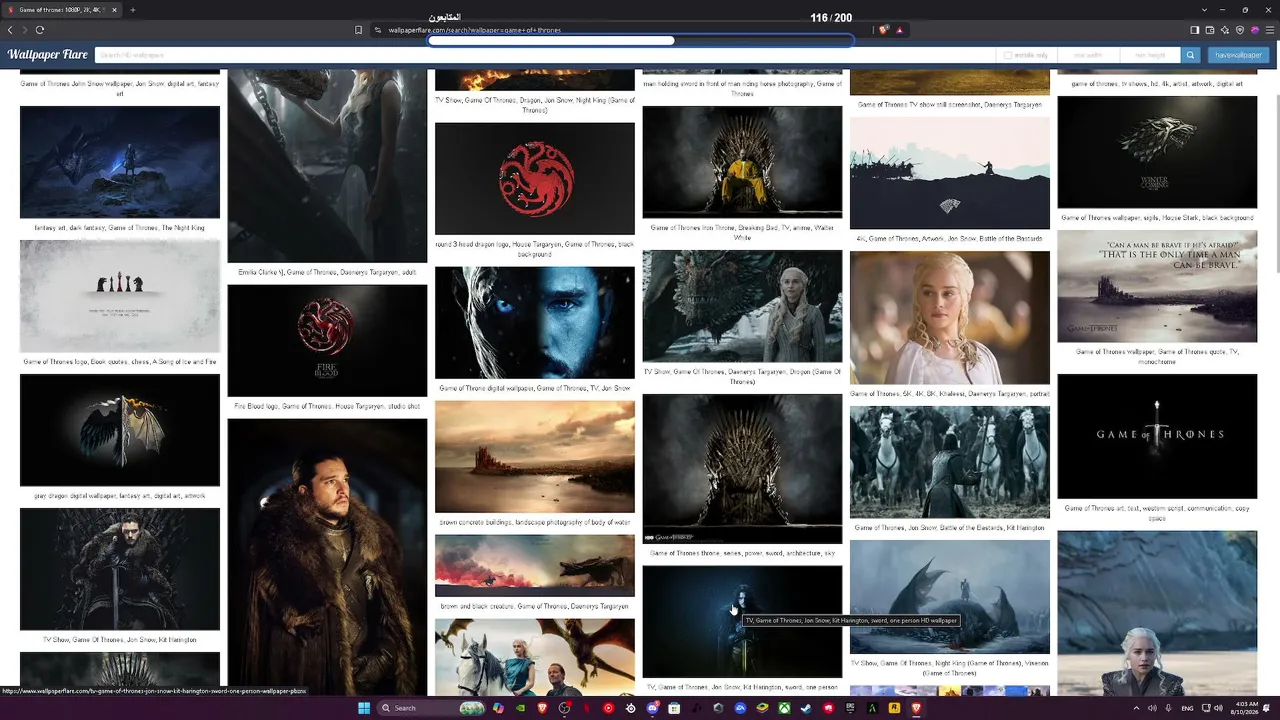Viewport: 1280px width, 720px height.
Task: Bookmark this page using the bookmark icon
Action: 359,30
